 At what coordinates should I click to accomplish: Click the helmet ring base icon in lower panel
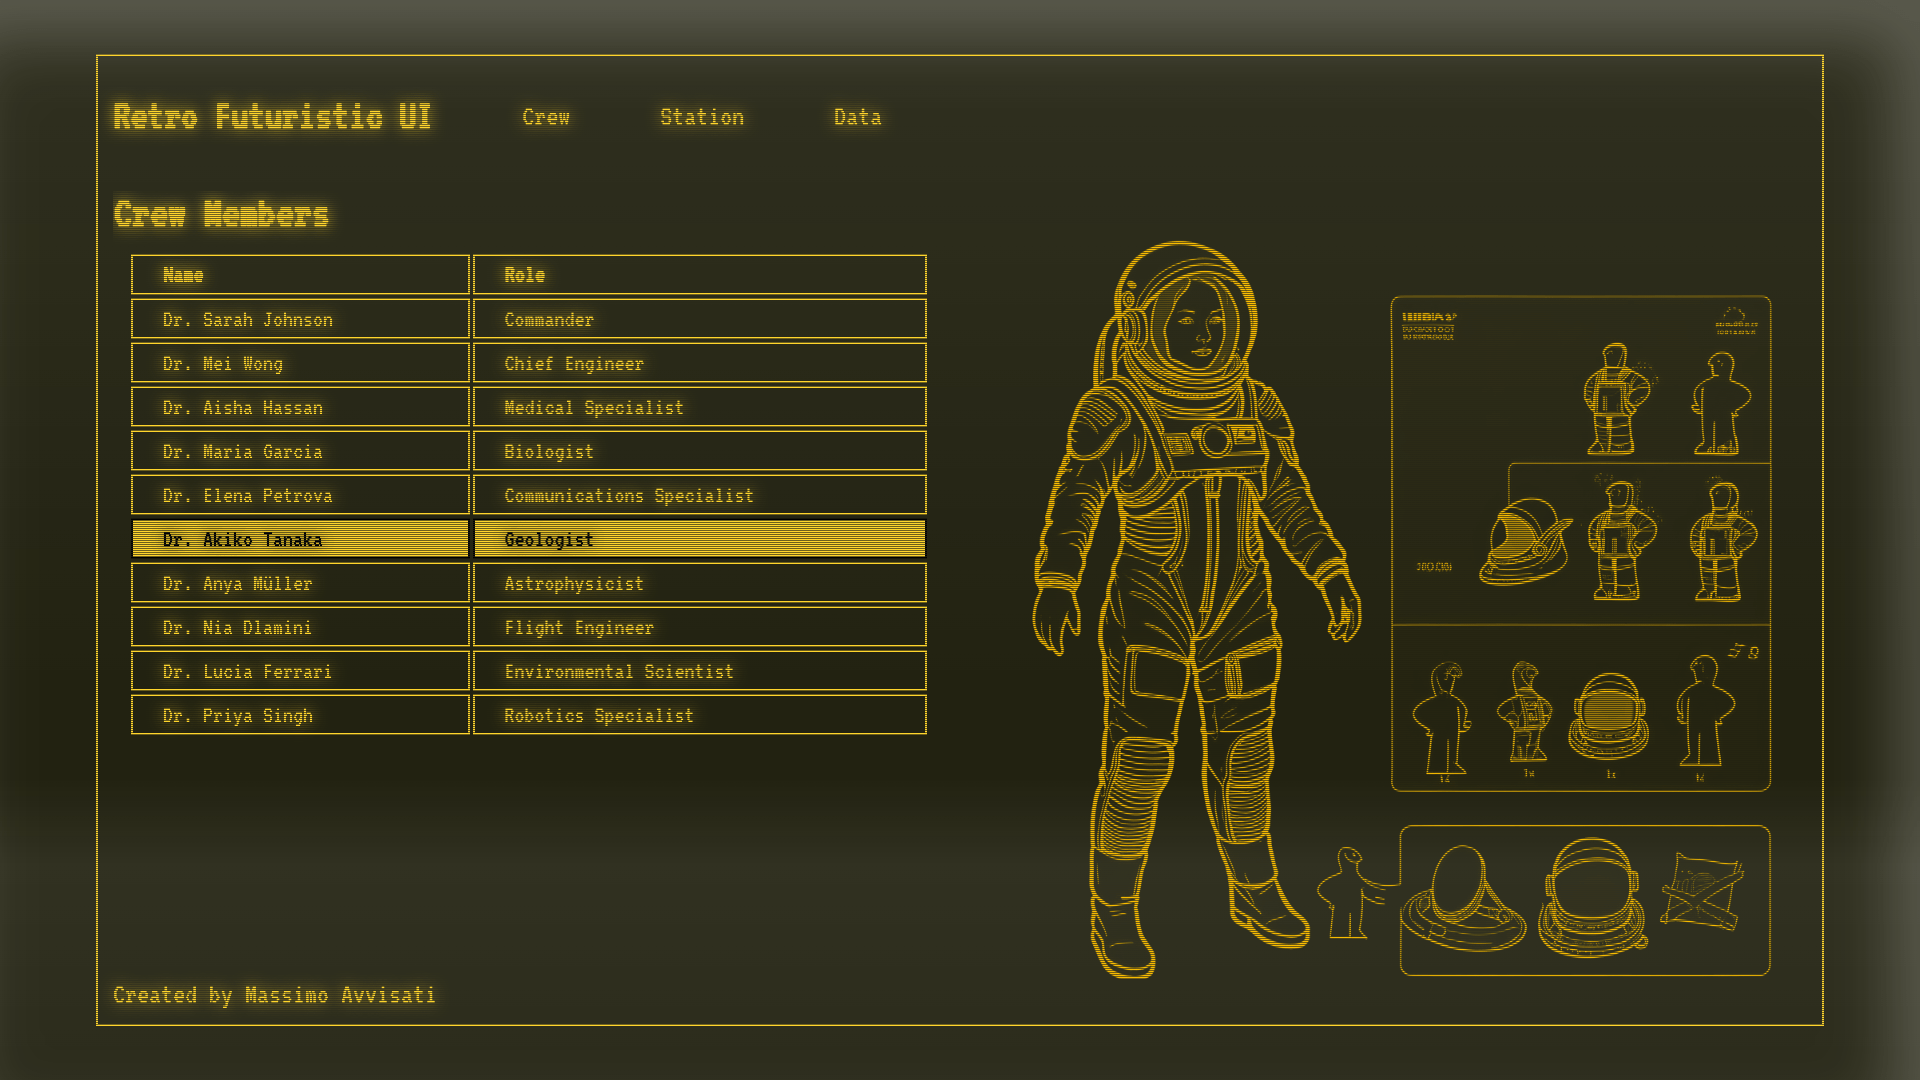[x=1463, y=897]
